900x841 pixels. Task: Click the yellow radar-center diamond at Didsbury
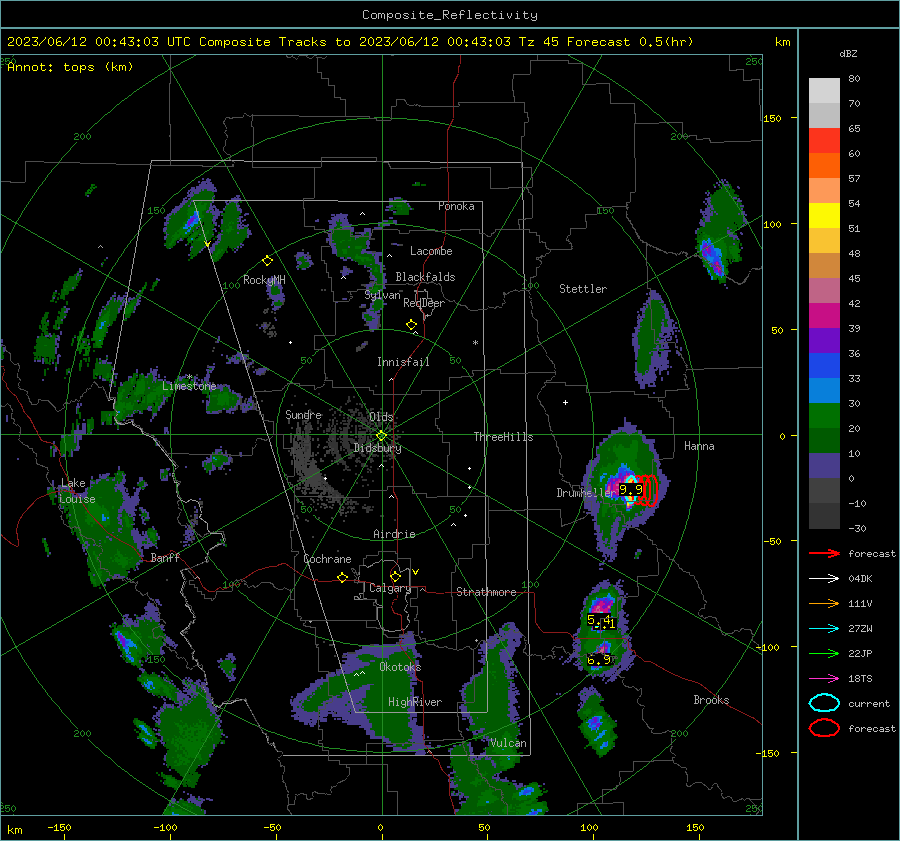(381, 436)
